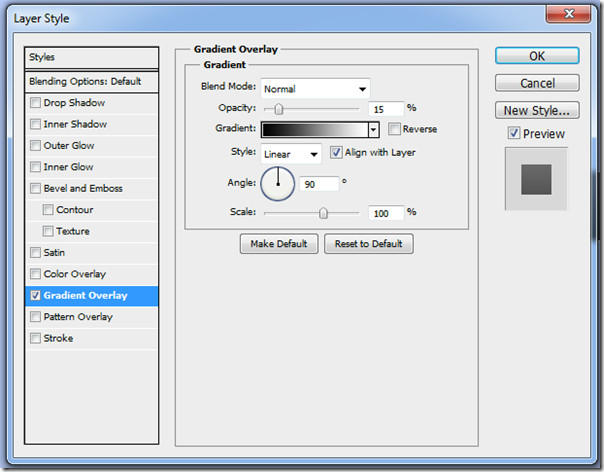Image resolution: width=604 pixels, height=472 pixels.
Task: Open the gradient picker arrow
Action: 373,130
